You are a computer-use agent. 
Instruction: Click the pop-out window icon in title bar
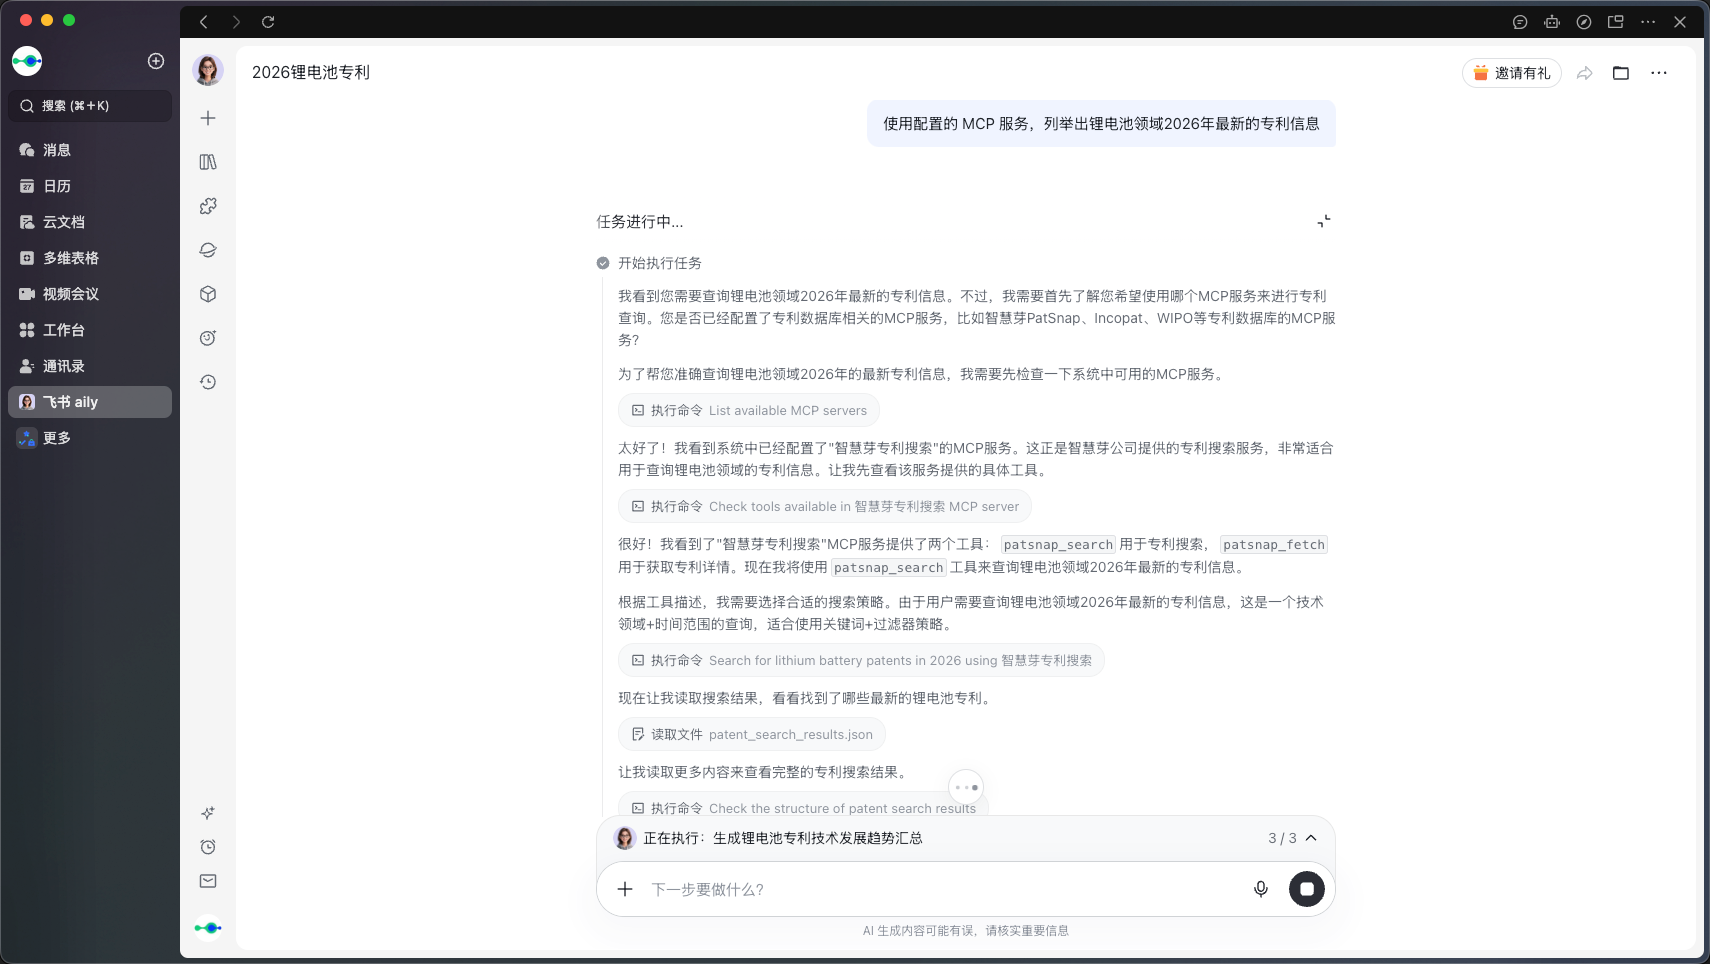pos(1616,22)
